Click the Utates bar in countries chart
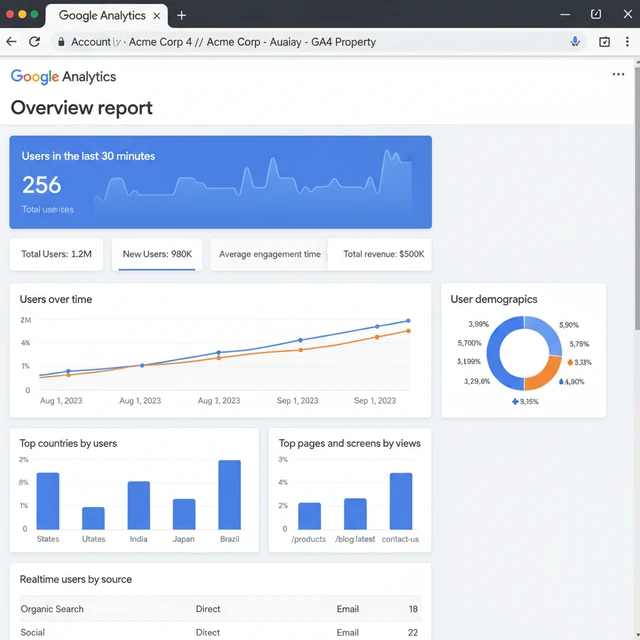The height and width of the screenshot is (640, 640). [93, 518]
